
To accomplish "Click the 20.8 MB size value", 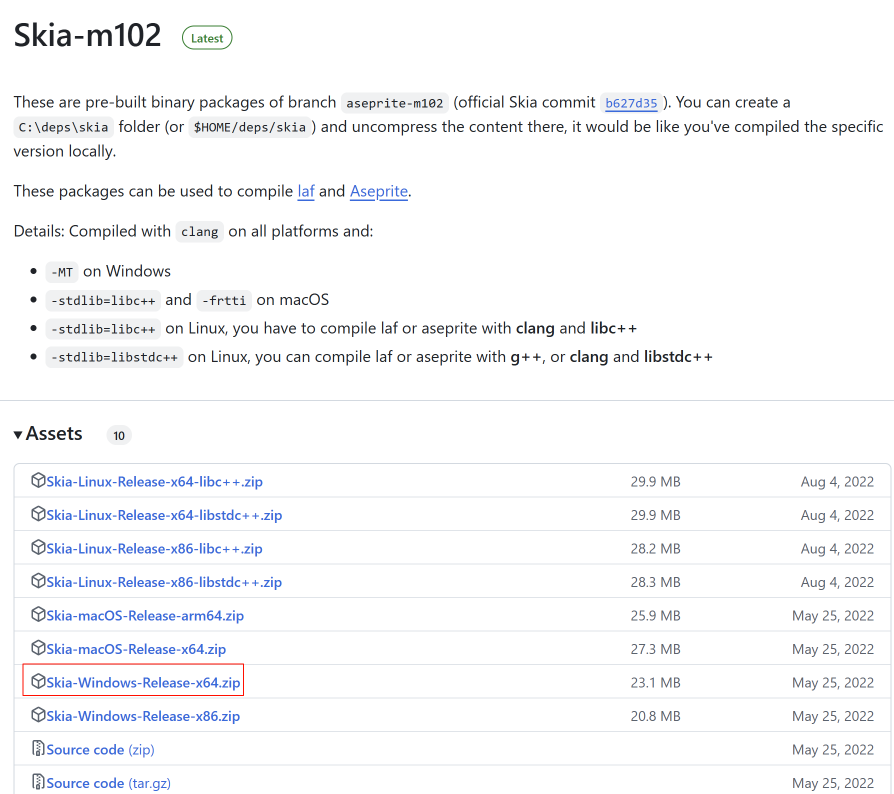I will (655, 716).
